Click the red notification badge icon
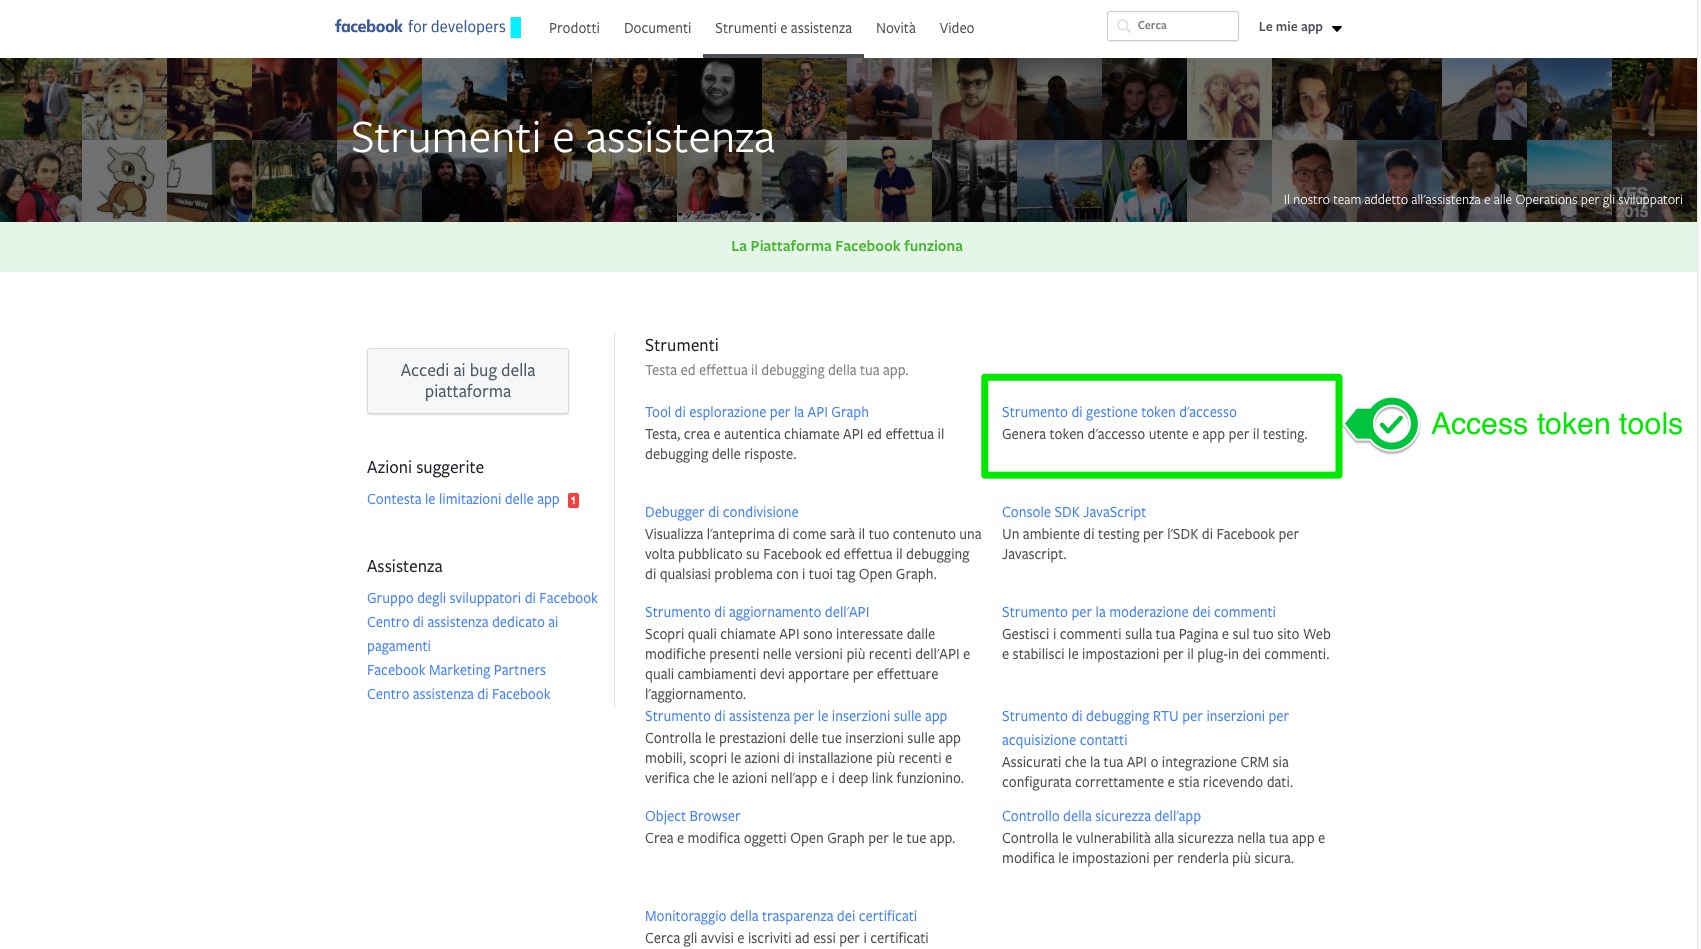This screenshot has height=949, width=1701. [574, 500]
